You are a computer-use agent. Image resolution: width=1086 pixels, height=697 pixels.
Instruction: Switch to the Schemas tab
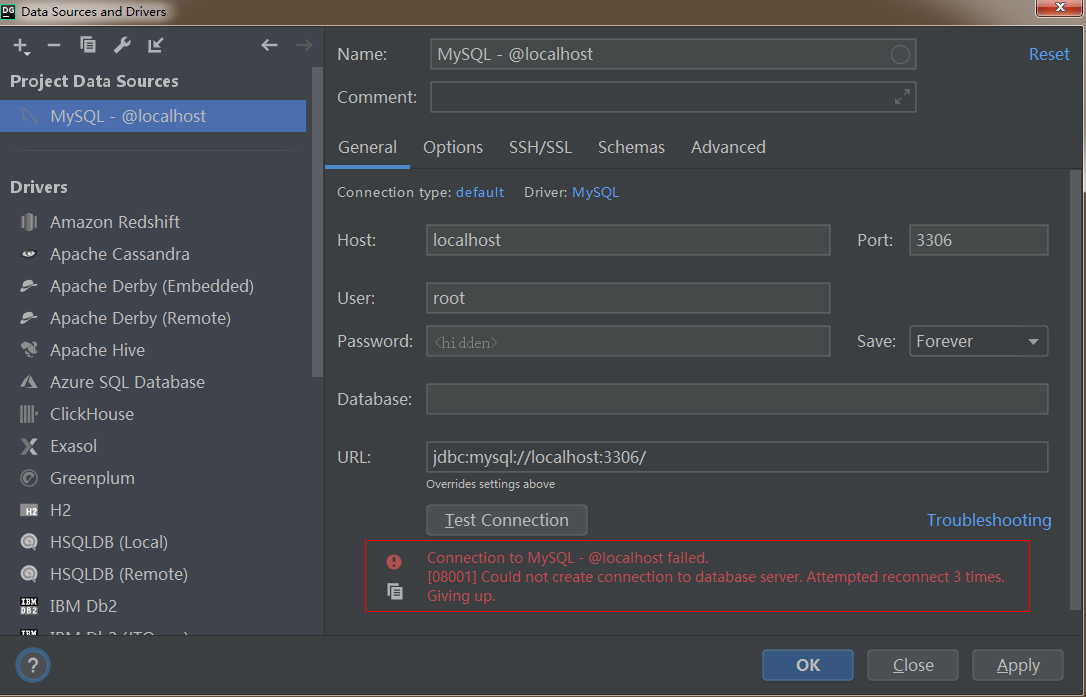tap(631, 148)
